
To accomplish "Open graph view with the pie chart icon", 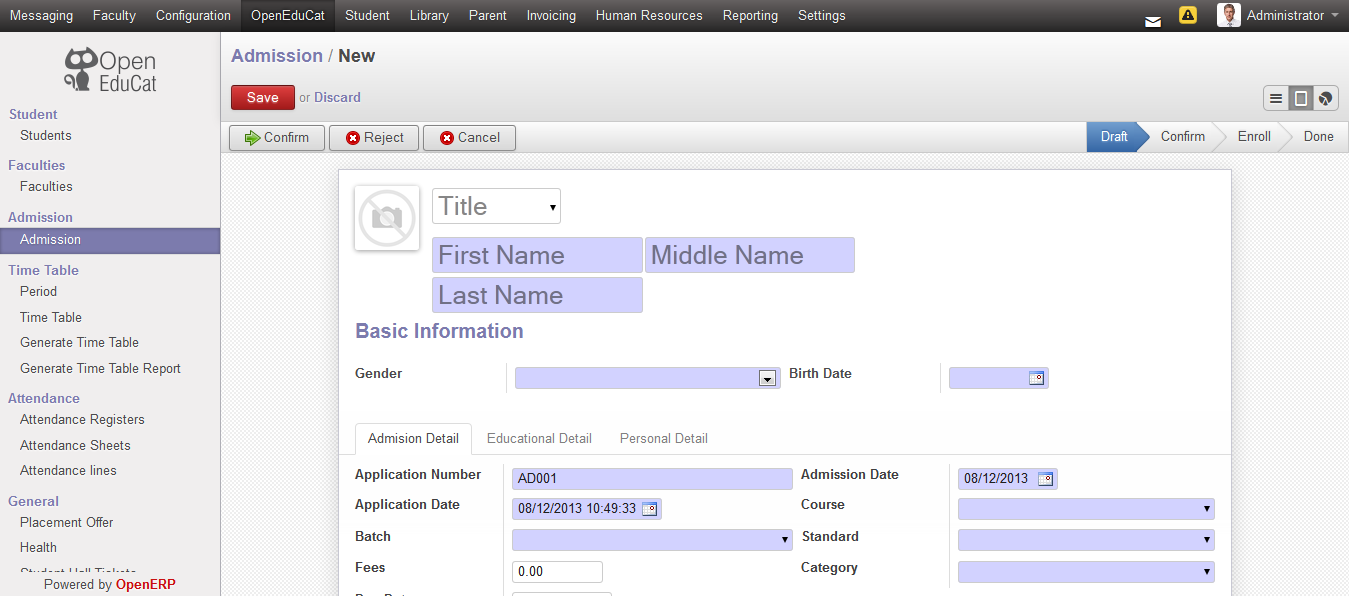I will click(1324, 99).
